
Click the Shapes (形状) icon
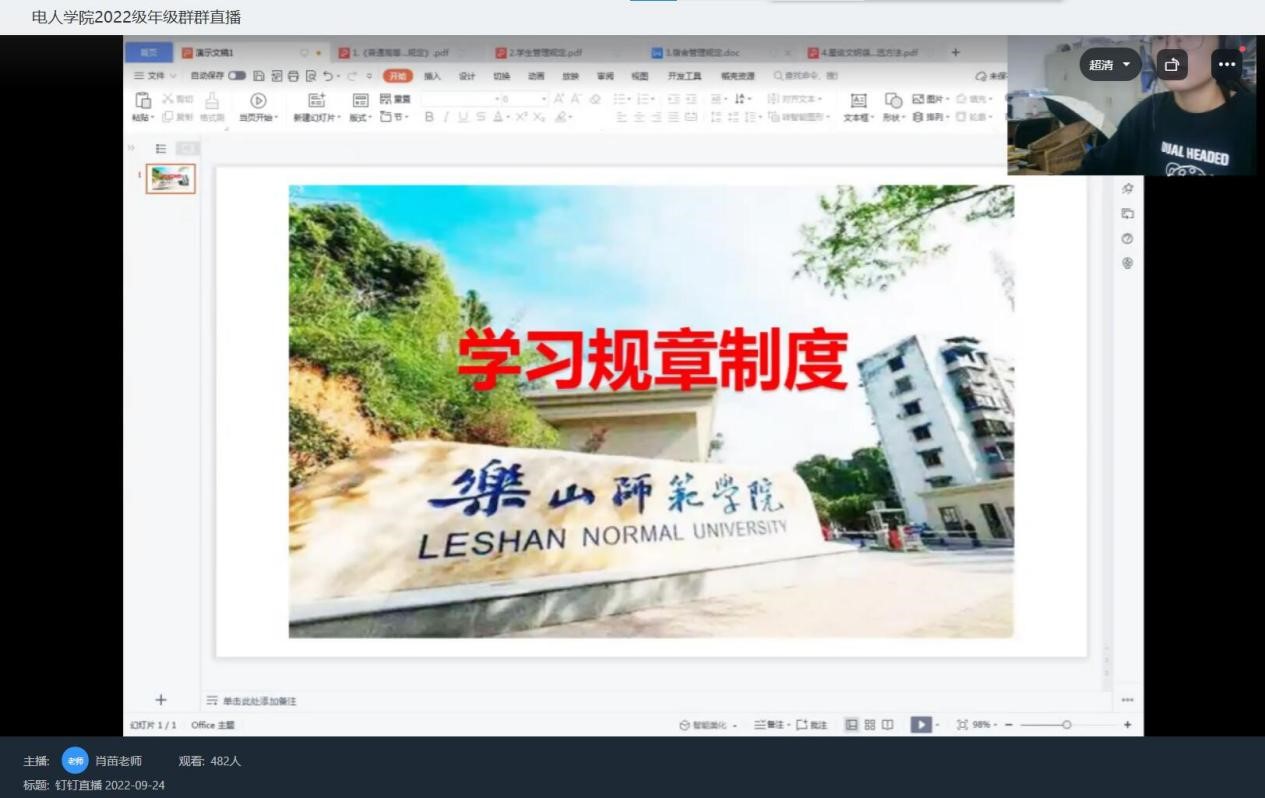pyautogui.click(x=893, y=100)
